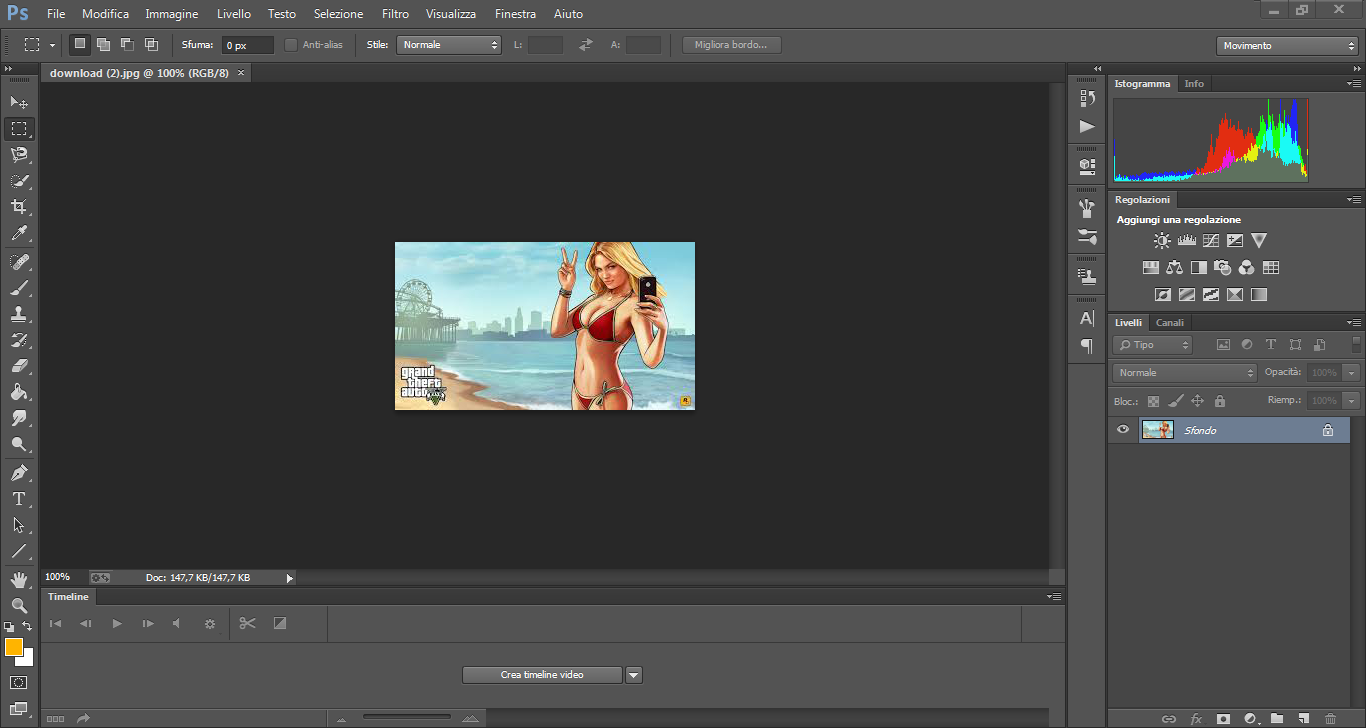Open the Livello menu

(x=234, y=14)
